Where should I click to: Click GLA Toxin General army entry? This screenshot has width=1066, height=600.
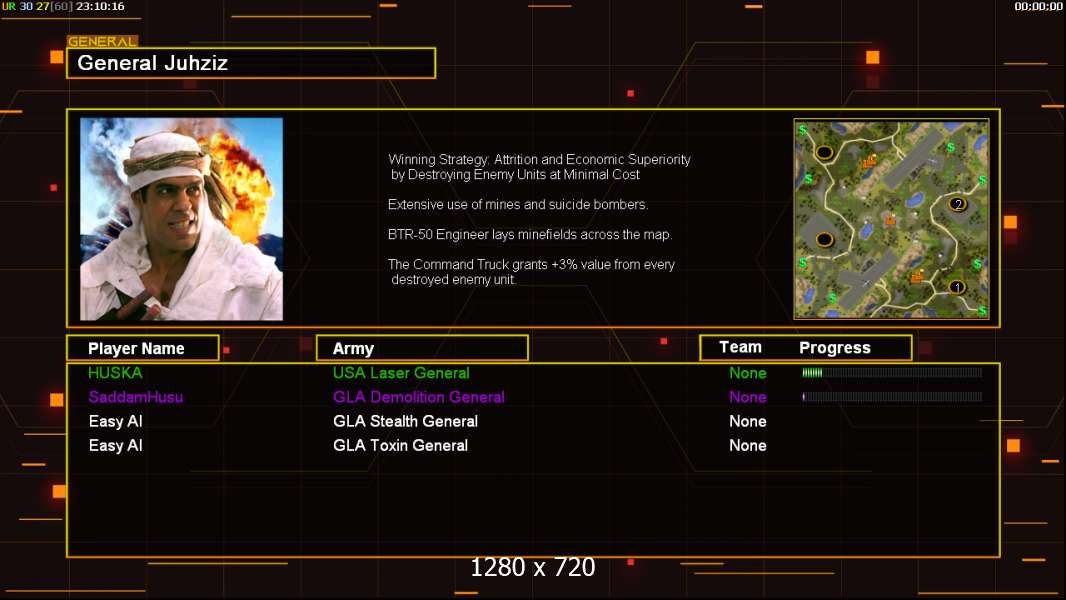(x=400, y=446)
